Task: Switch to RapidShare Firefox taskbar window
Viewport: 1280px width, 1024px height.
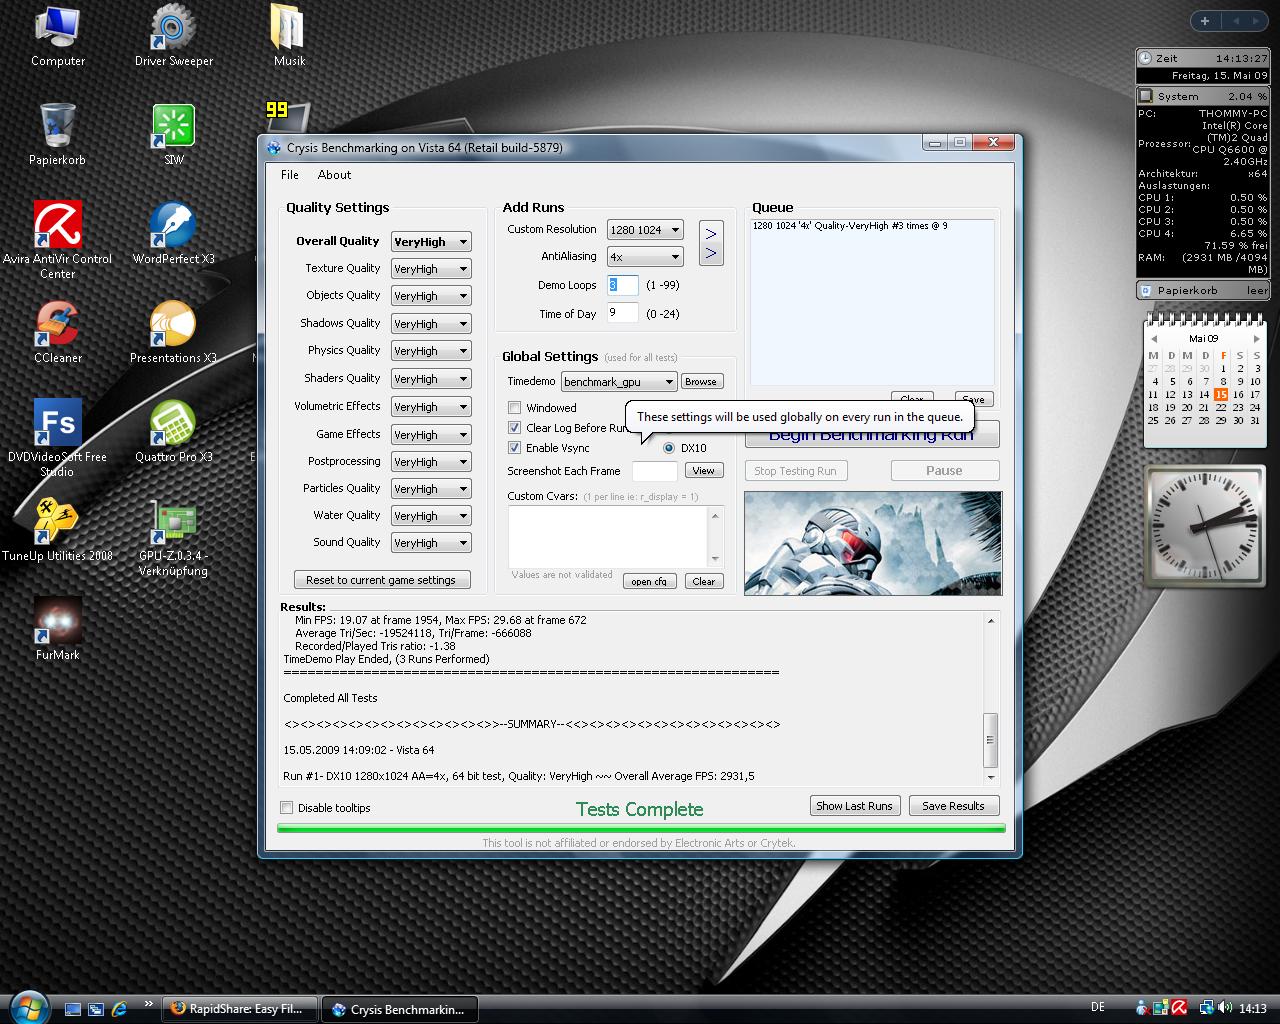Action: click(x=240, y=1008)
